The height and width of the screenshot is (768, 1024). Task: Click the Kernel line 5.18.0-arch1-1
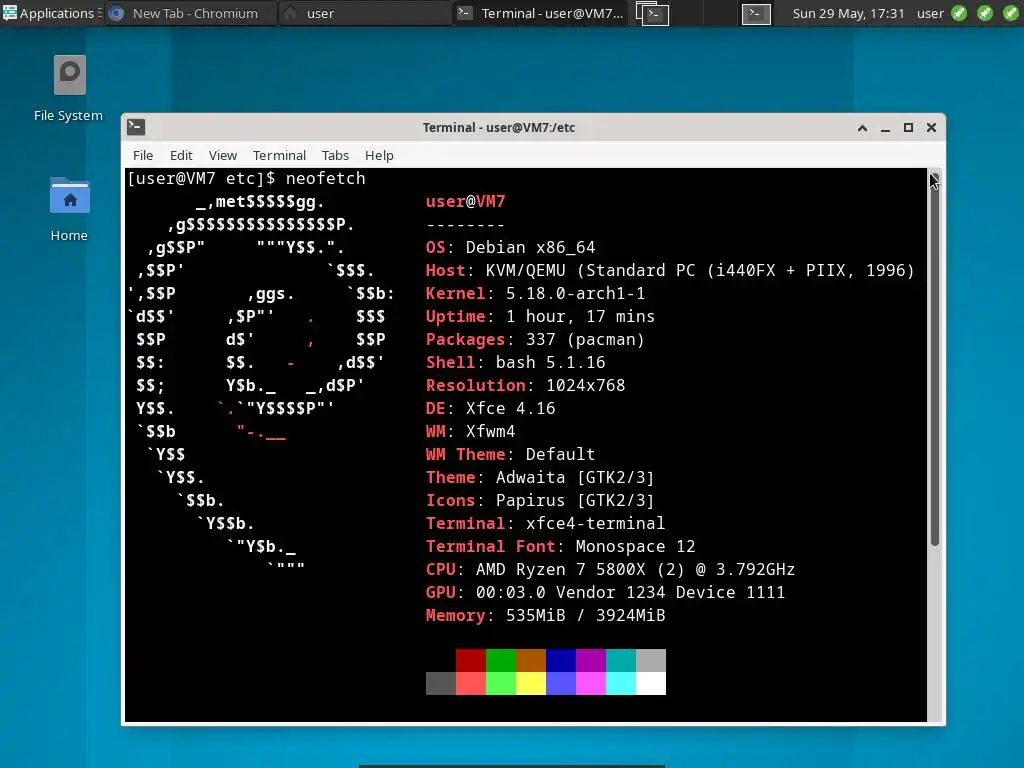click(536, 293)
